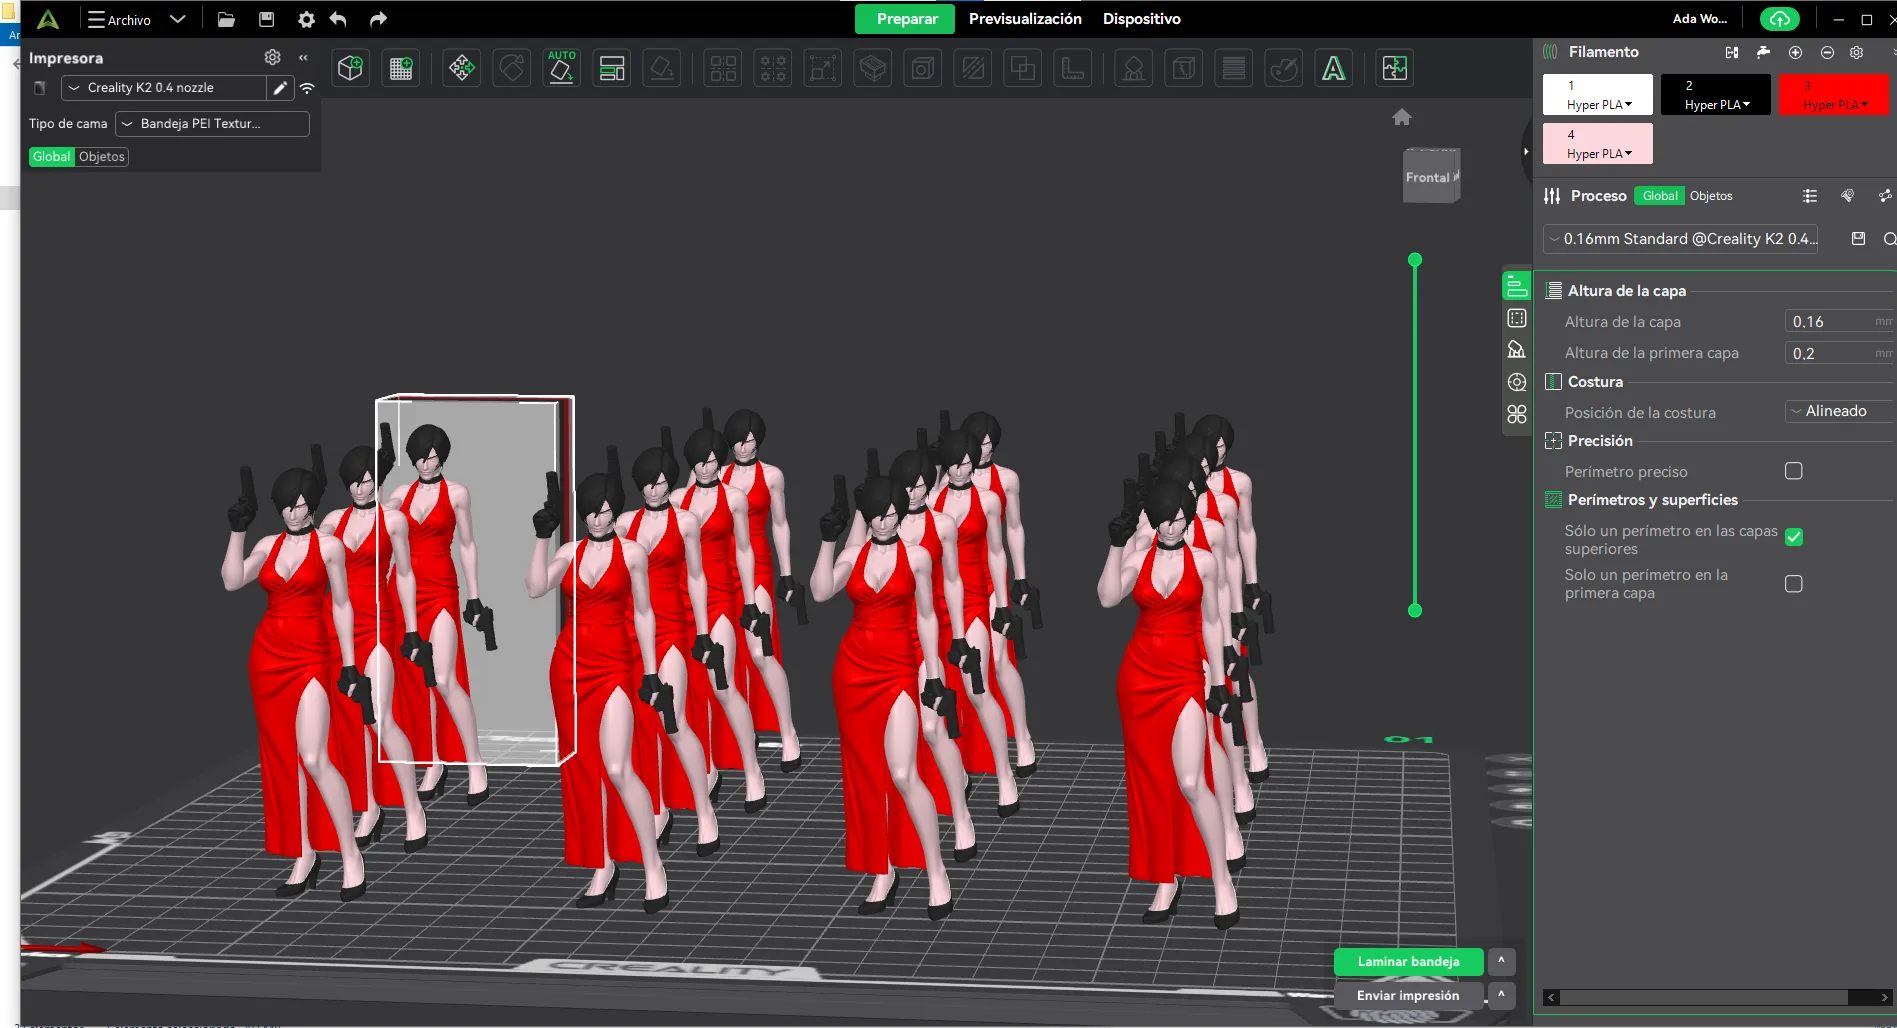Screen dimensions: 1897x1028
Task: Switch to the Previsualización tab
Action: coord(1025,19)
